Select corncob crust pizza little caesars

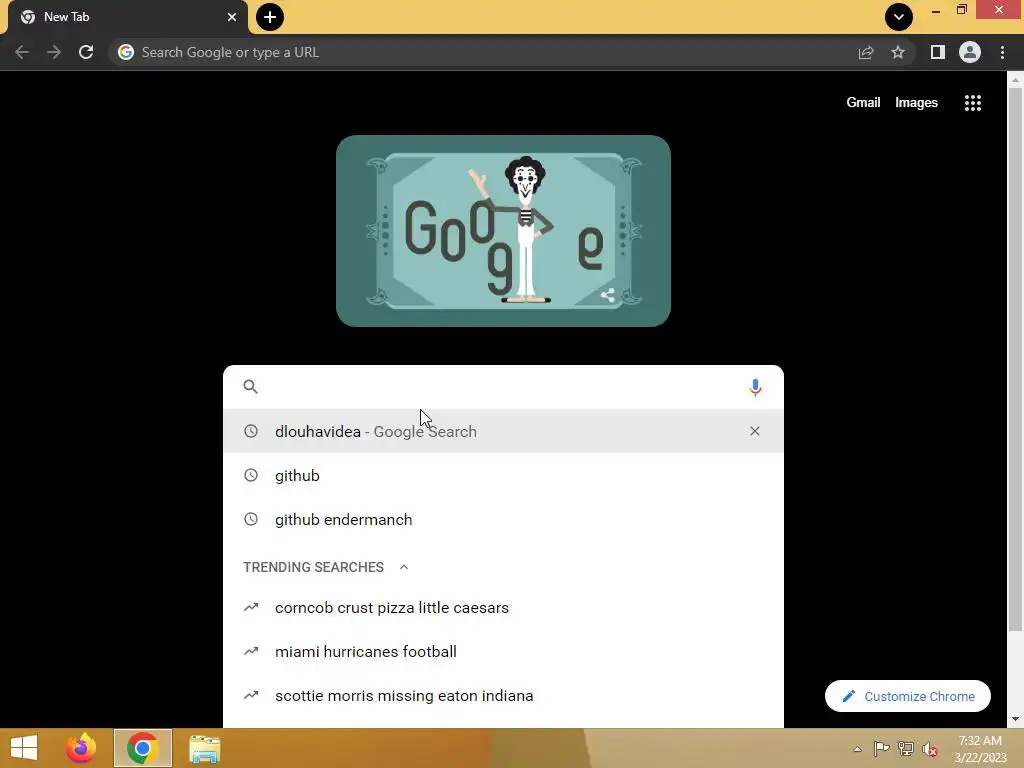point(504,607)
